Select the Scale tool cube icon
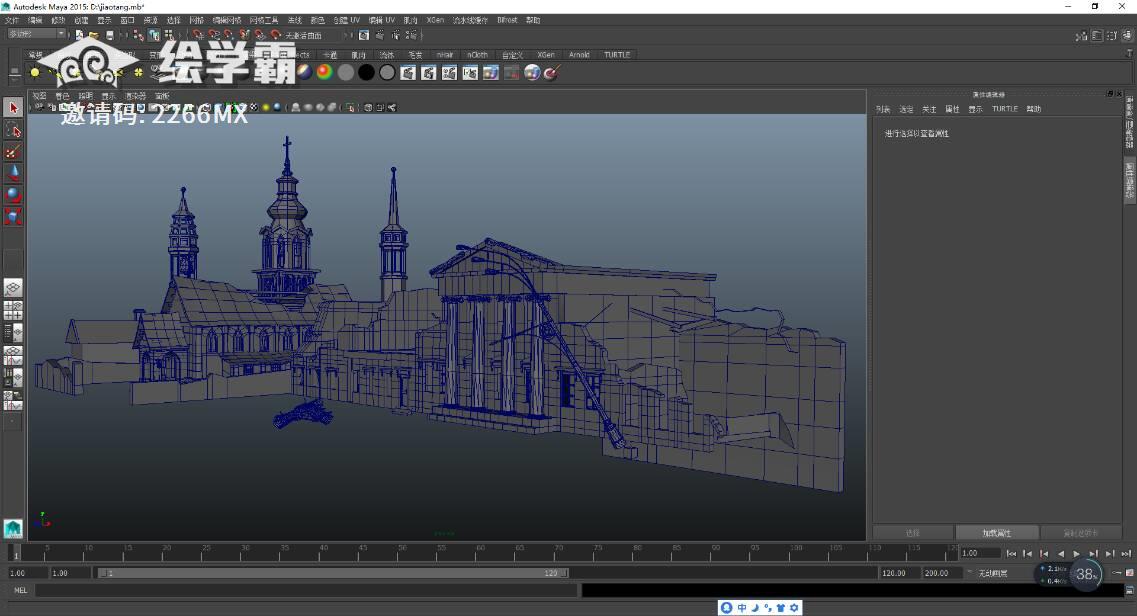The width and height of the screenshot is (1137, 616). 13,216
